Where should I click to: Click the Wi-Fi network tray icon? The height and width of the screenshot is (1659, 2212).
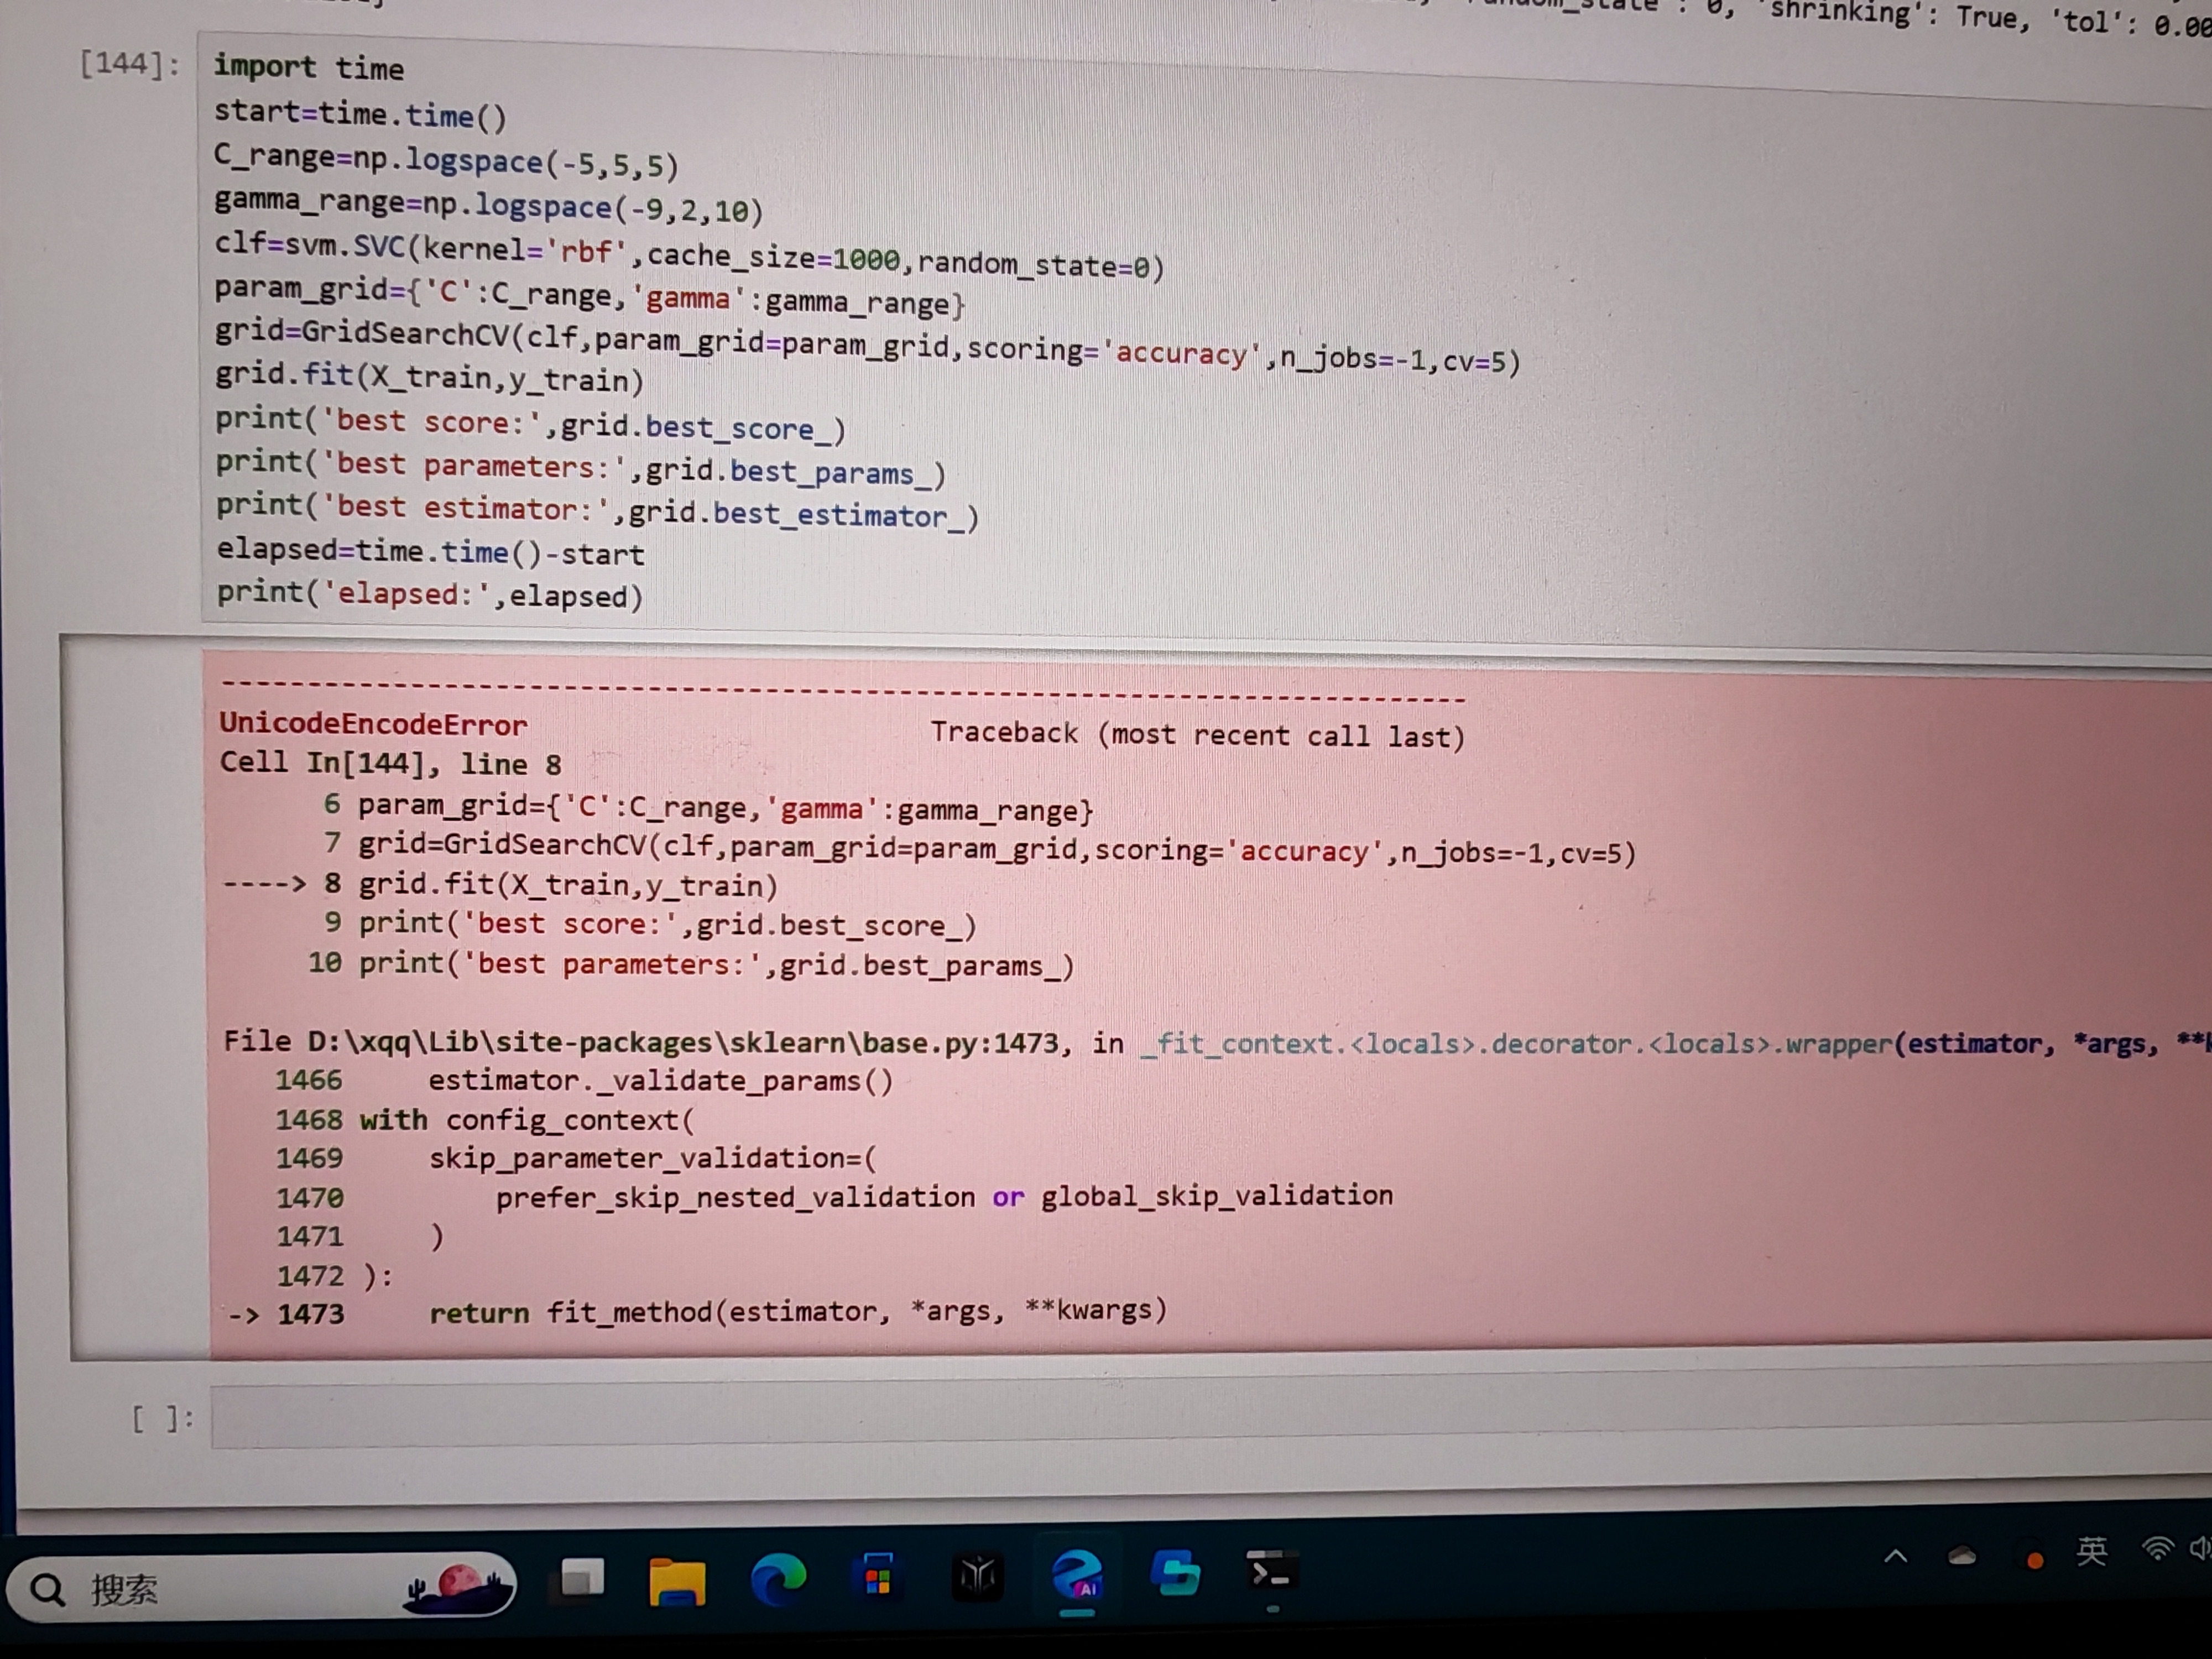pos(2157,1549)
